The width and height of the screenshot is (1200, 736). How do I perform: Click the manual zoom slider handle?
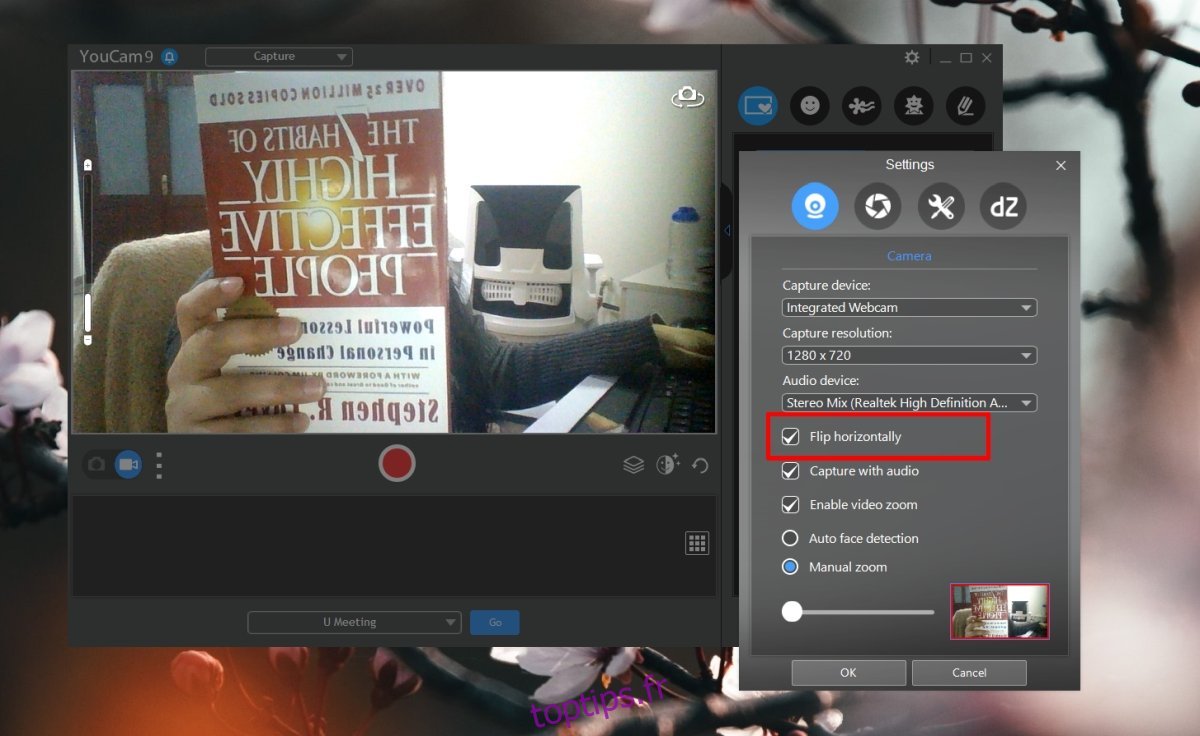(x=792, y=611)
